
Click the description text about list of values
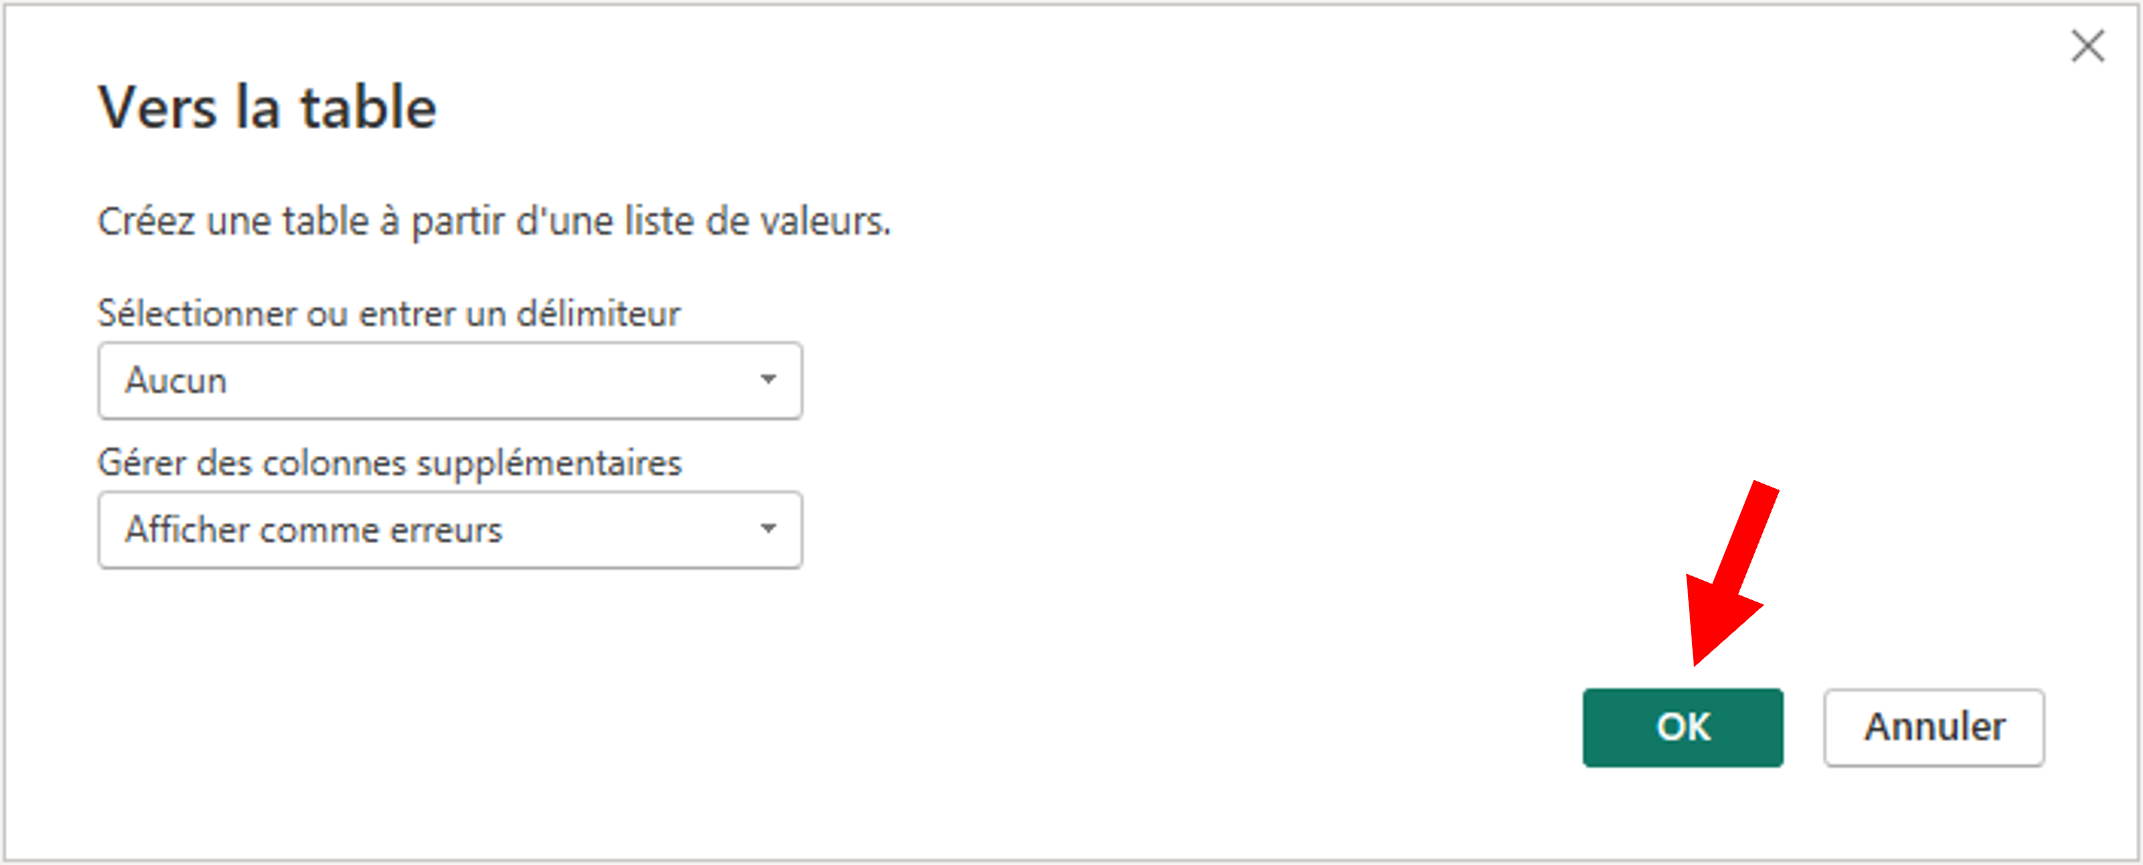[493, 221]
